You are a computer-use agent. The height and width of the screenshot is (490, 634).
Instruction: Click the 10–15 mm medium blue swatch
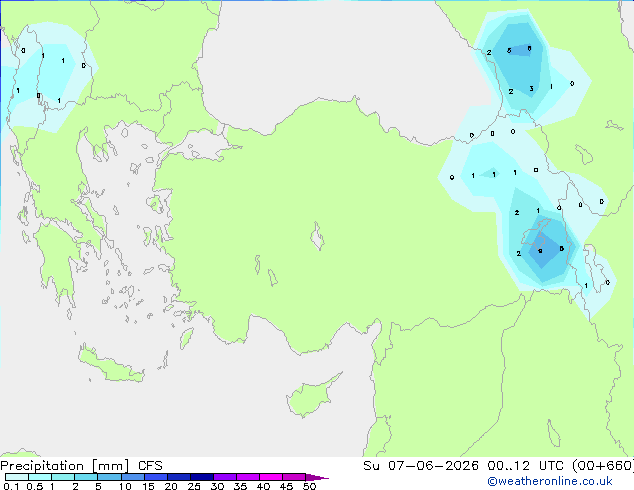(x=133, y=477)
